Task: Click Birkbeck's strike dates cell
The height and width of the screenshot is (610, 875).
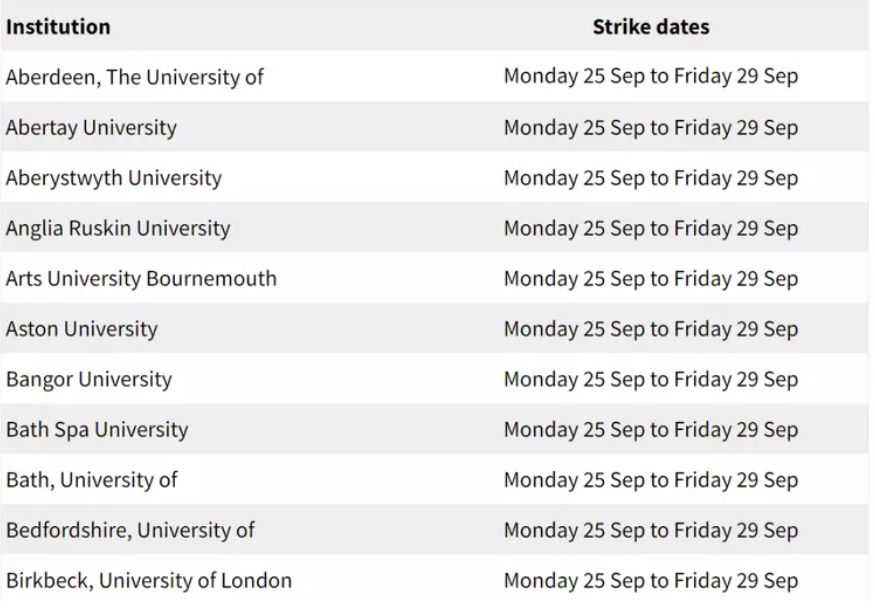Action: point(651,580)
